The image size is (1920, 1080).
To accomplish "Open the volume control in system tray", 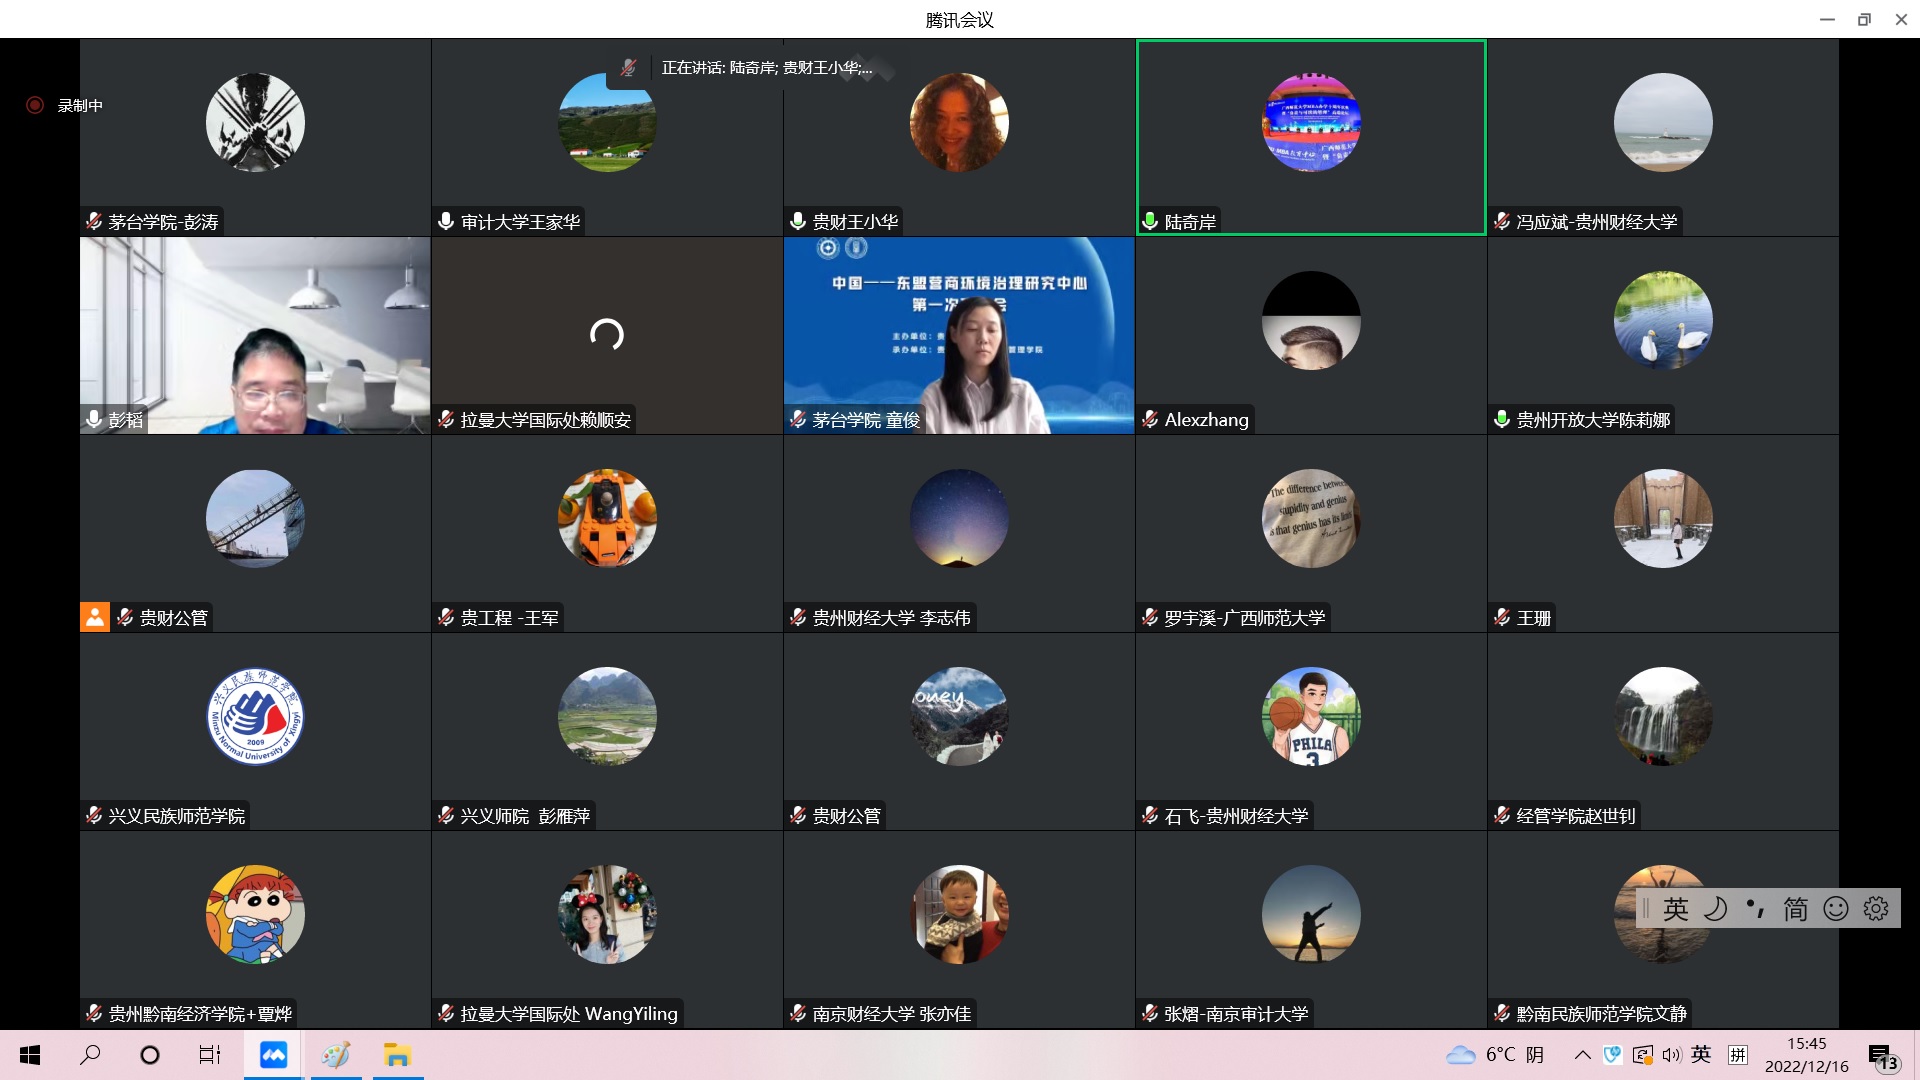I will click(x=1671, y=1055).
